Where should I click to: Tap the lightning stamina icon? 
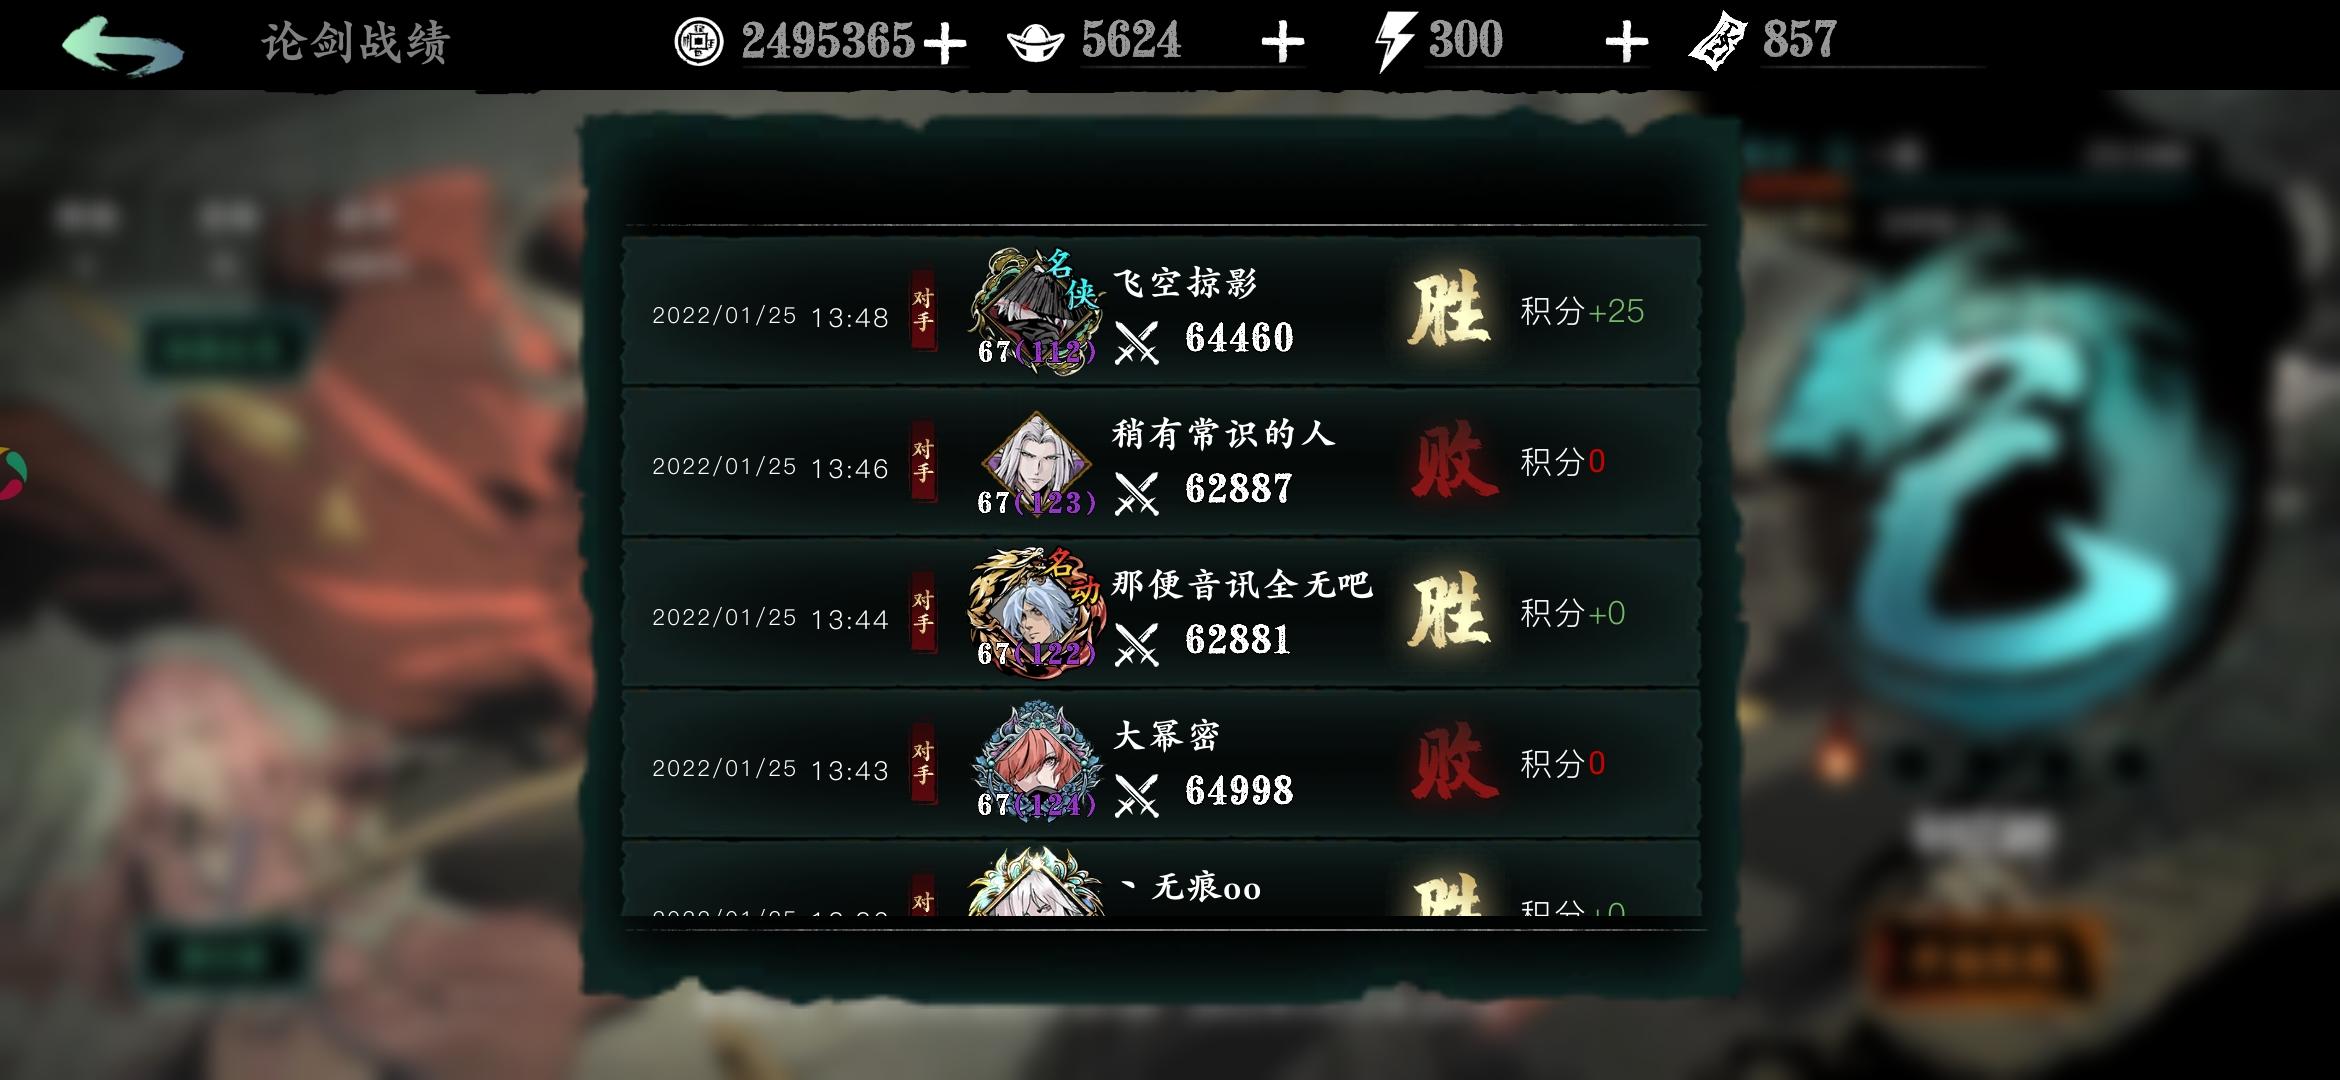point(1394,42)
